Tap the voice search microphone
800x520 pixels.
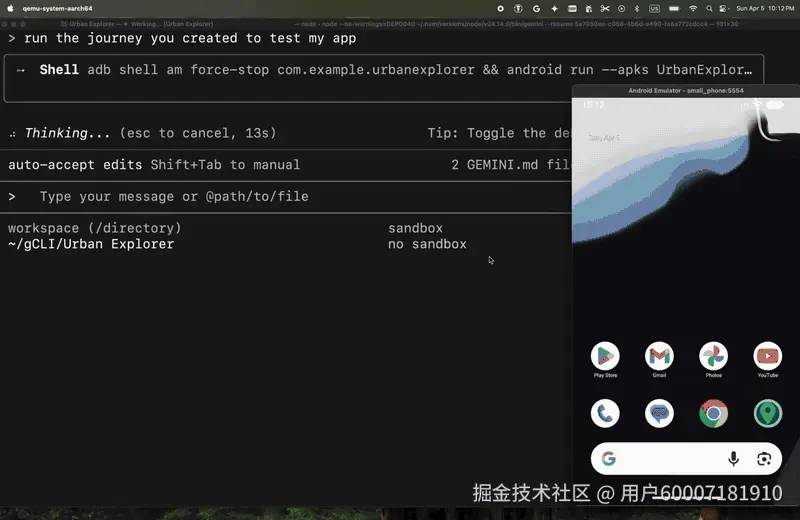(733, 459)
